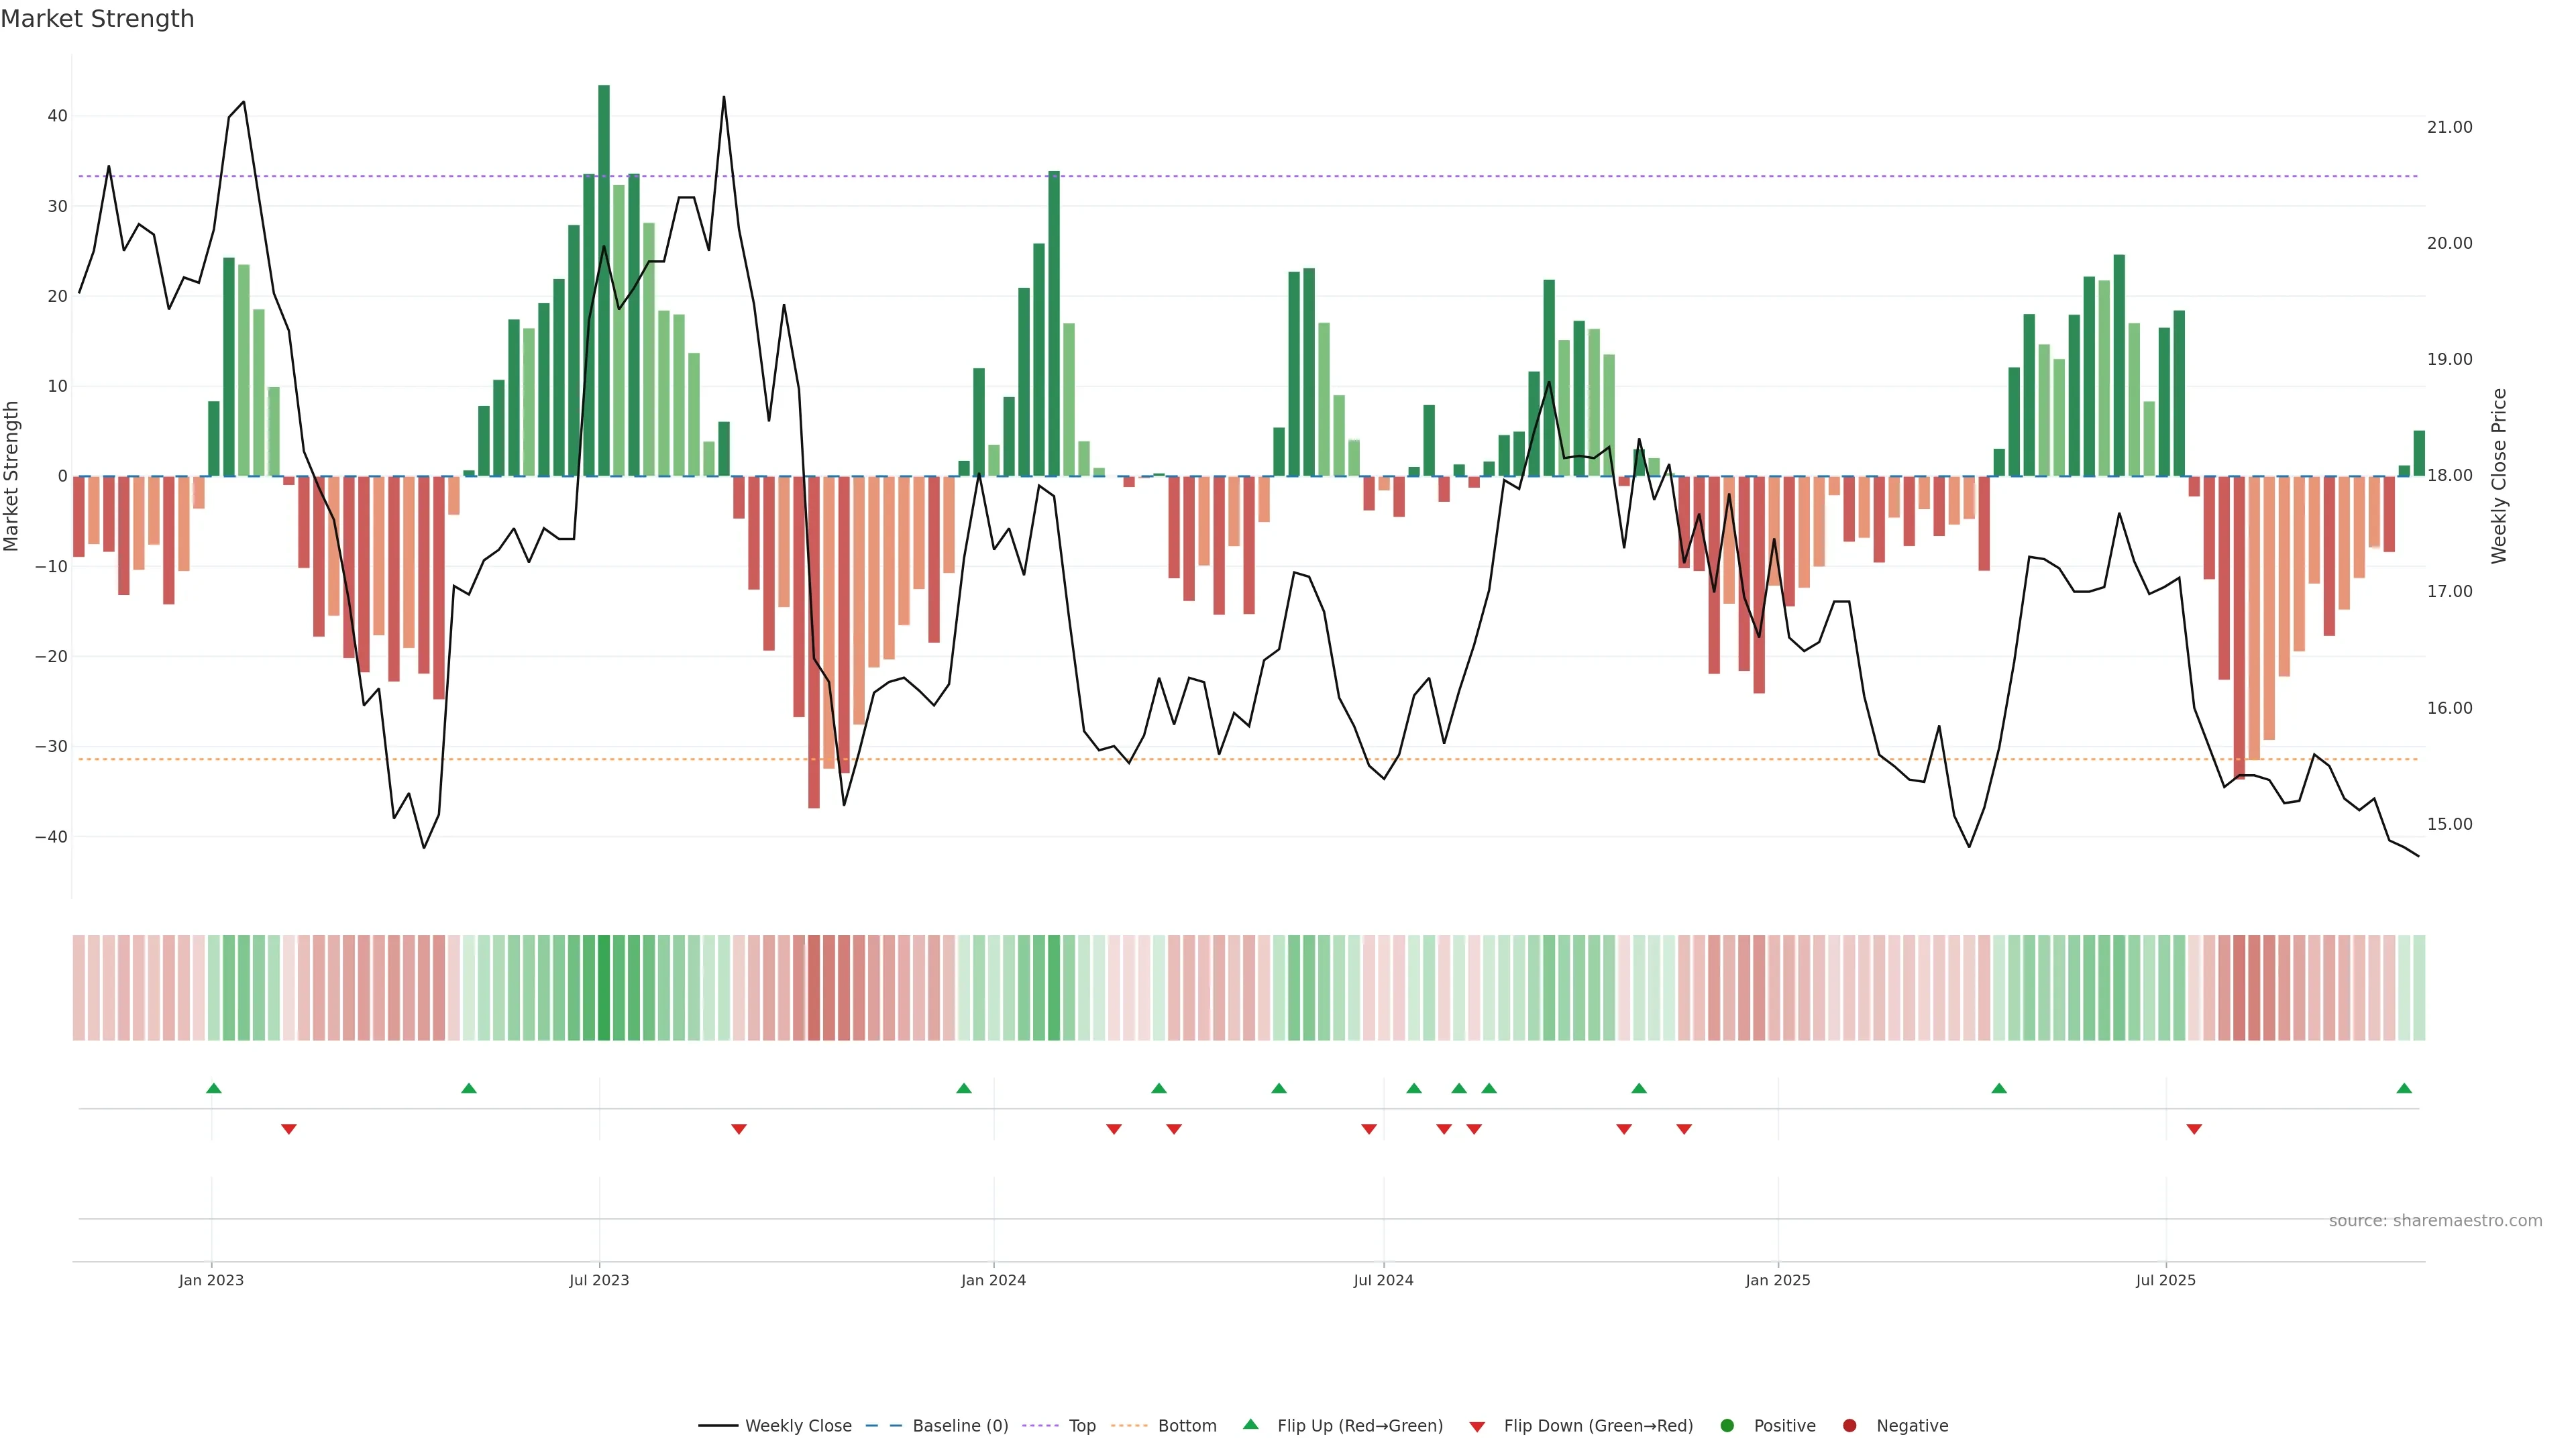Click the Jul 2024 x-axis label

click(x=1383, y=1280)
